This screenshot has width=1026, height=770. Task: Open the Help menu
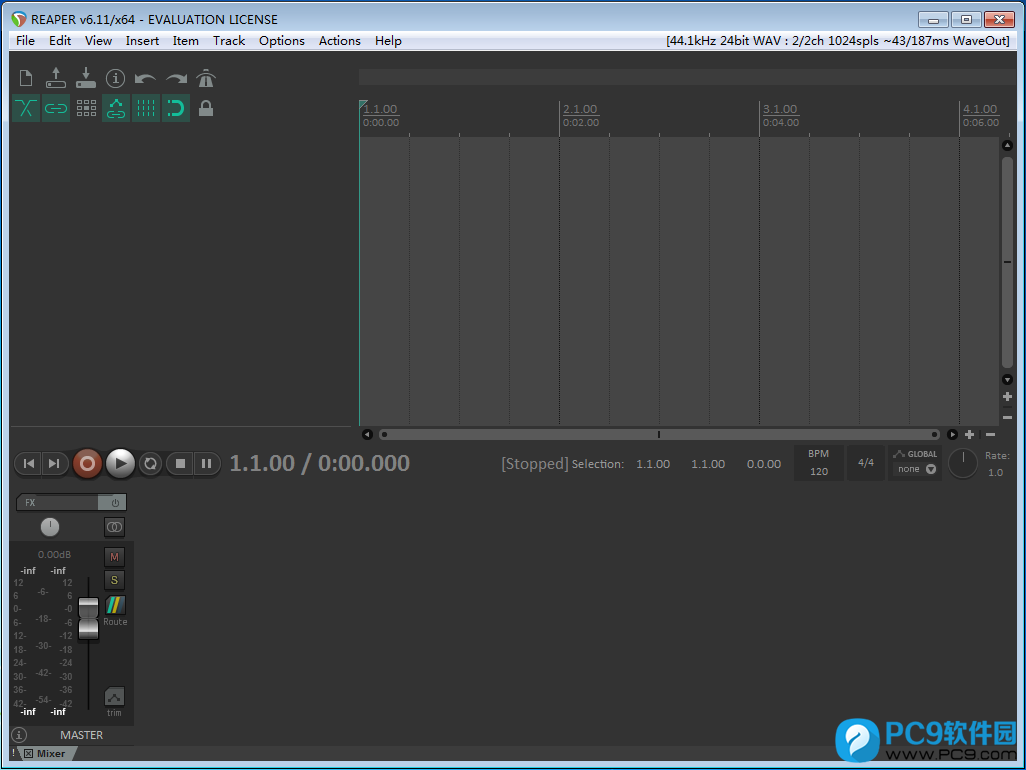(388, 41)
